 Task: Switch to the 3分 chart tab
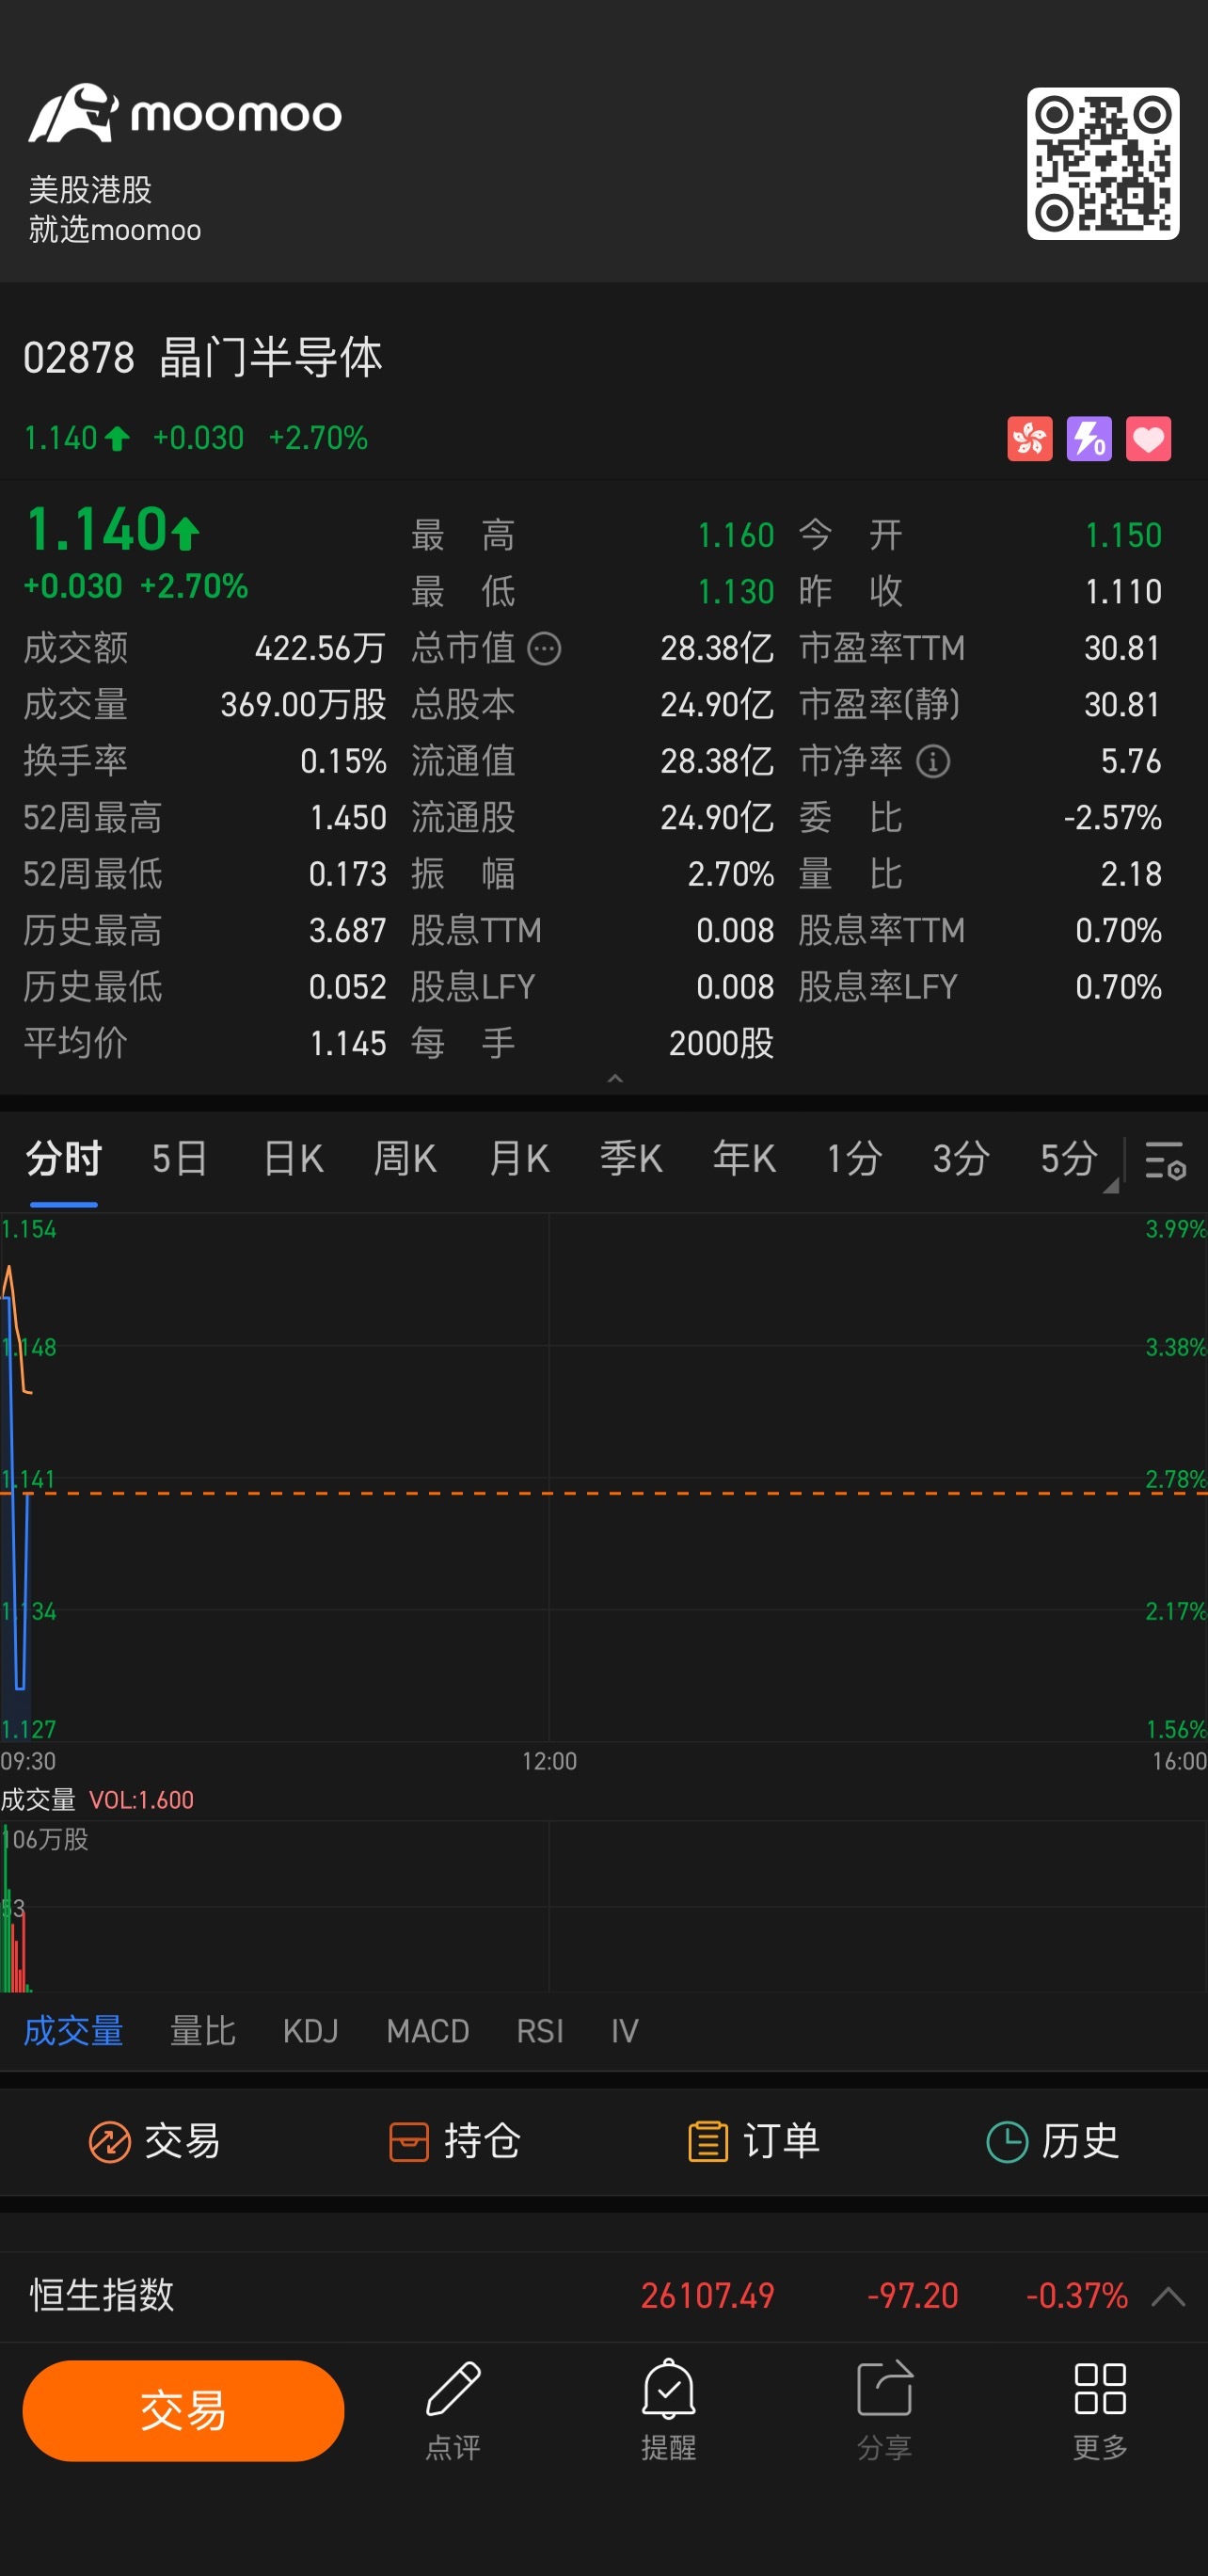tap(961, 1159)
